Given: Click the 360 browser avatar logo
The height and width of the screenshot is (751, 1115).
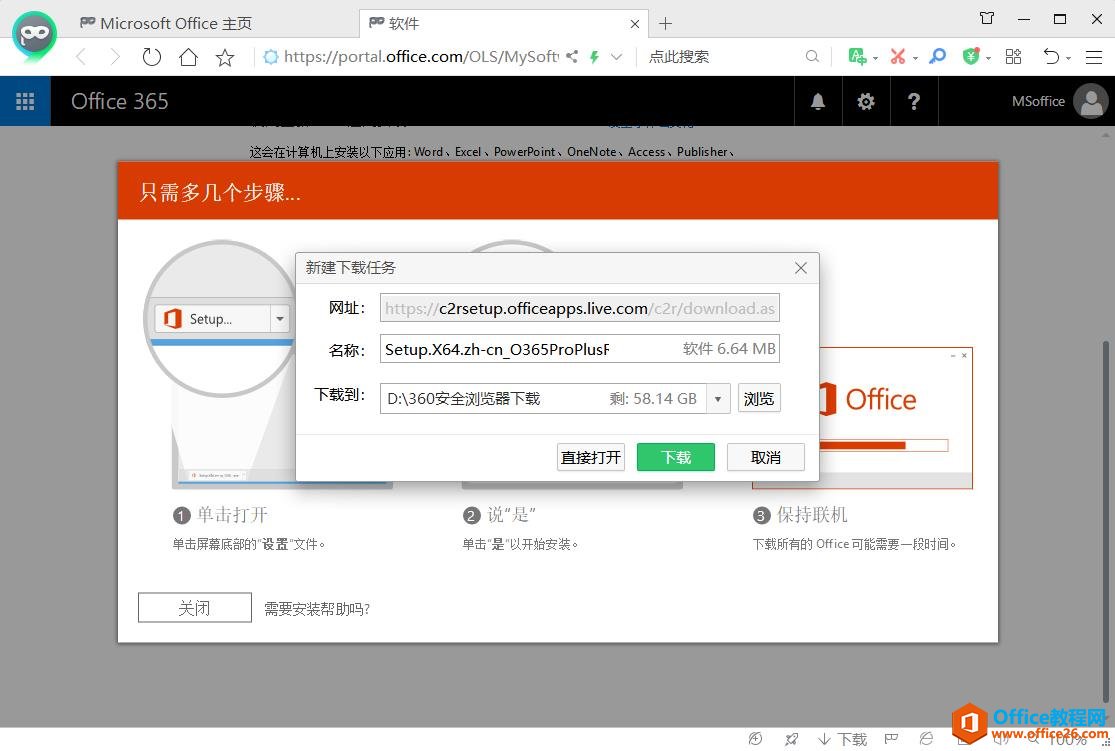Looking at the screenshot, I should [x=34, y=36].
